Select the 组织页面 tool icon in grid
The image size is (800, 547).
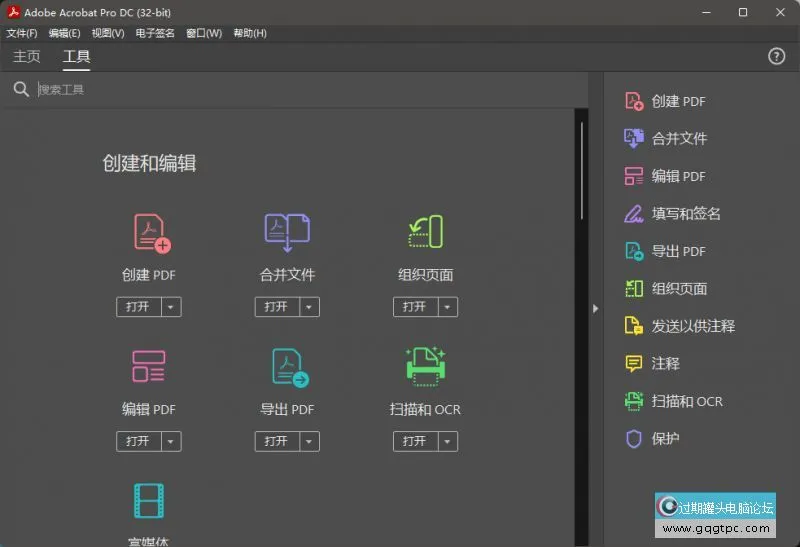(x=426, y=232)
